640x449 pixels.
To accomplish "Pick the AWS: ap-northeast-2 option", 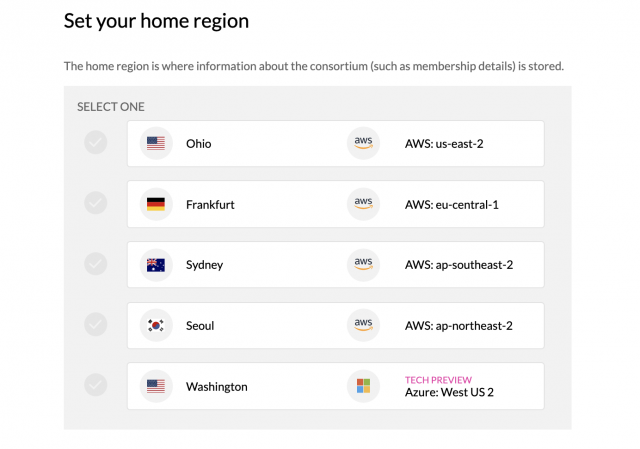I will pyautogui.click(x=459, y=326).
